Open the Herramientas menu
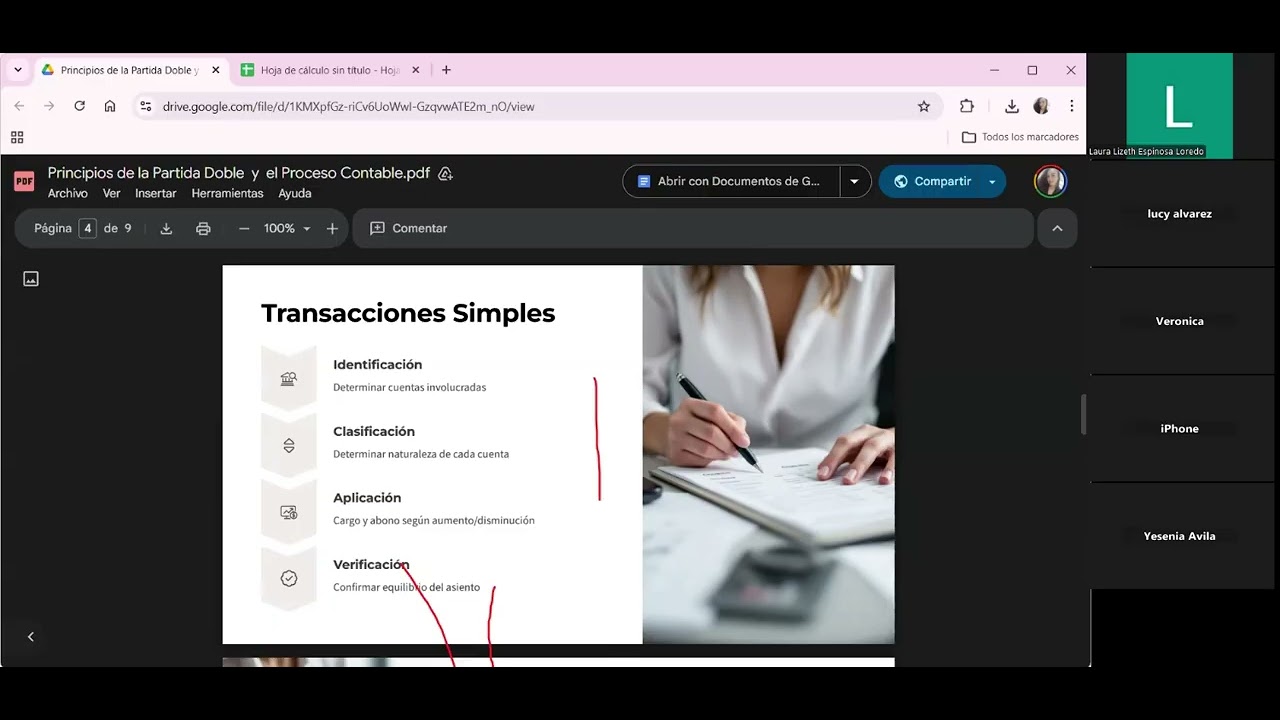 pos(227,193)
